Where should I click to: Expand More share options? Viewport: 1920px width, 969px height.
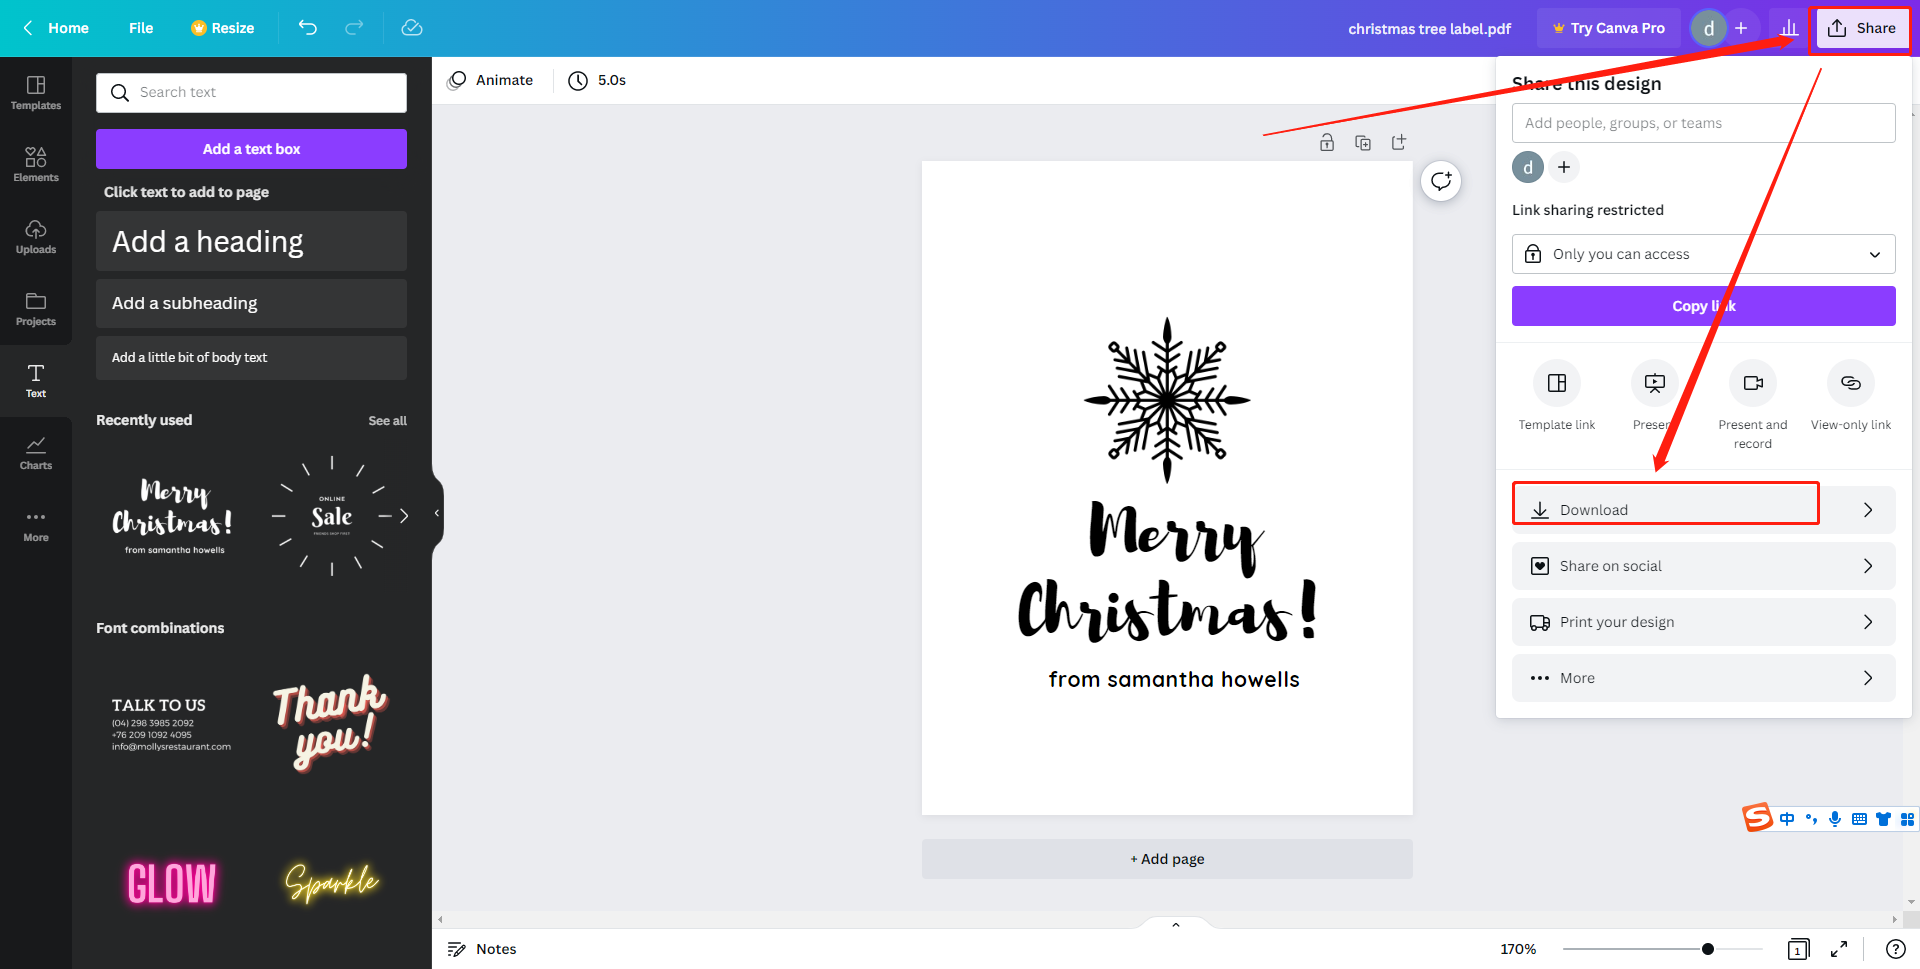[1704, 678]
